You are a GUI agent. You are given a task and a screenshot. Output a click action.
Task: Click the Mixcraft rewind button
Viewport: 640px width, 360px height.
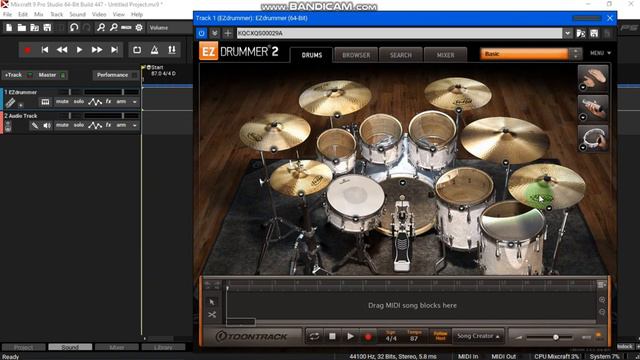click(62, 50)
